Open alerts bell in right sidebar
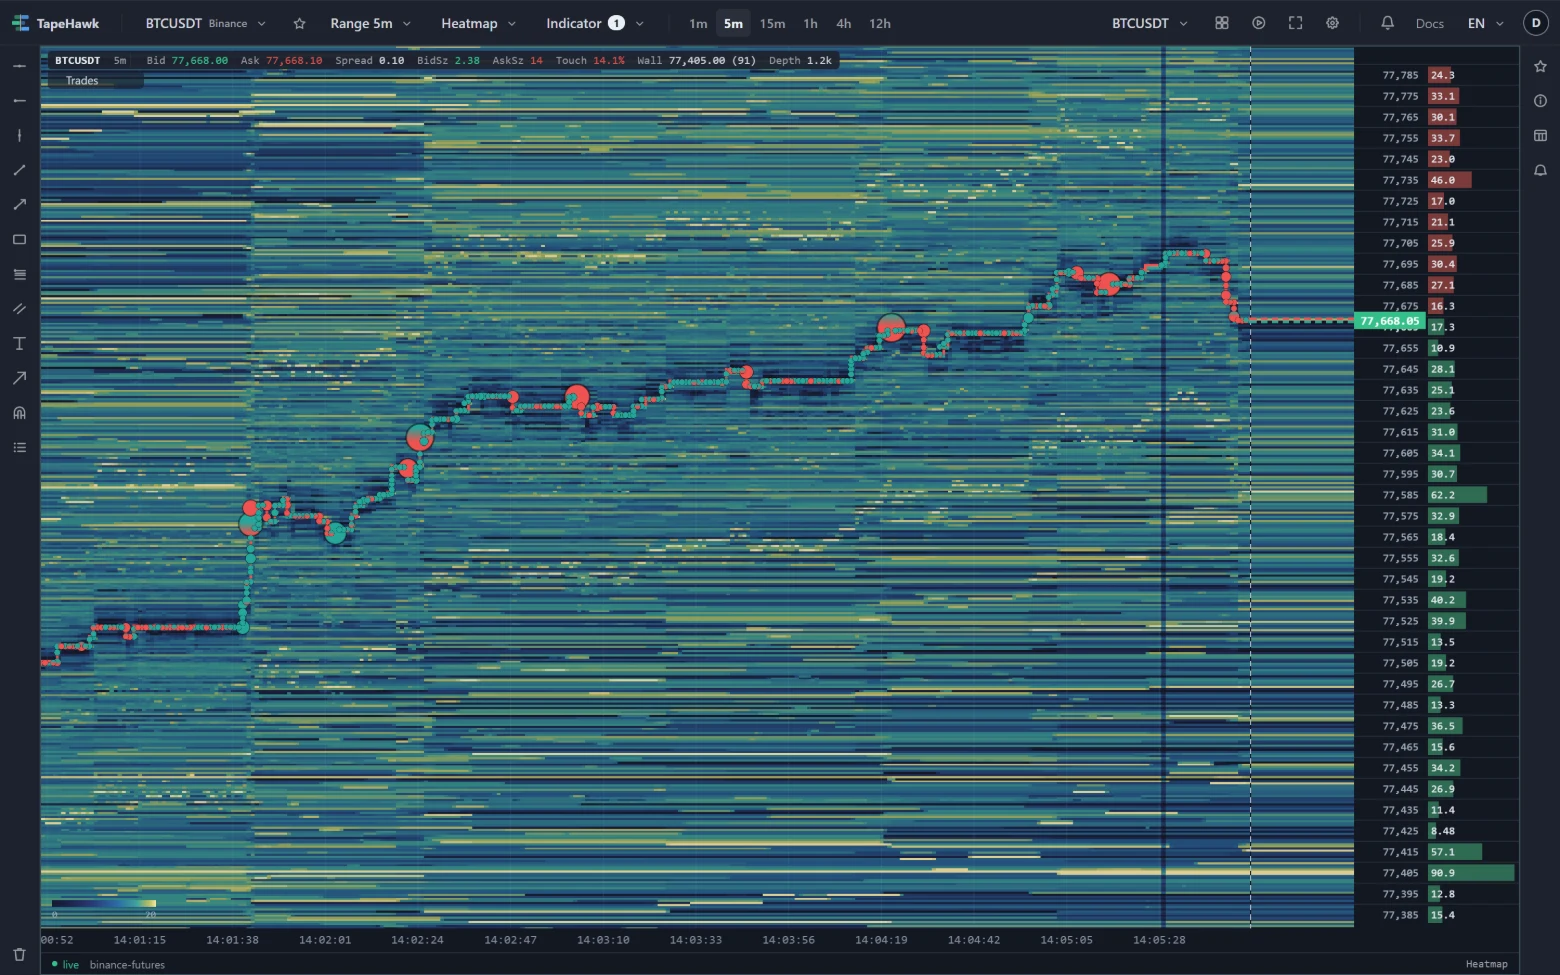 click(1540, 171)
